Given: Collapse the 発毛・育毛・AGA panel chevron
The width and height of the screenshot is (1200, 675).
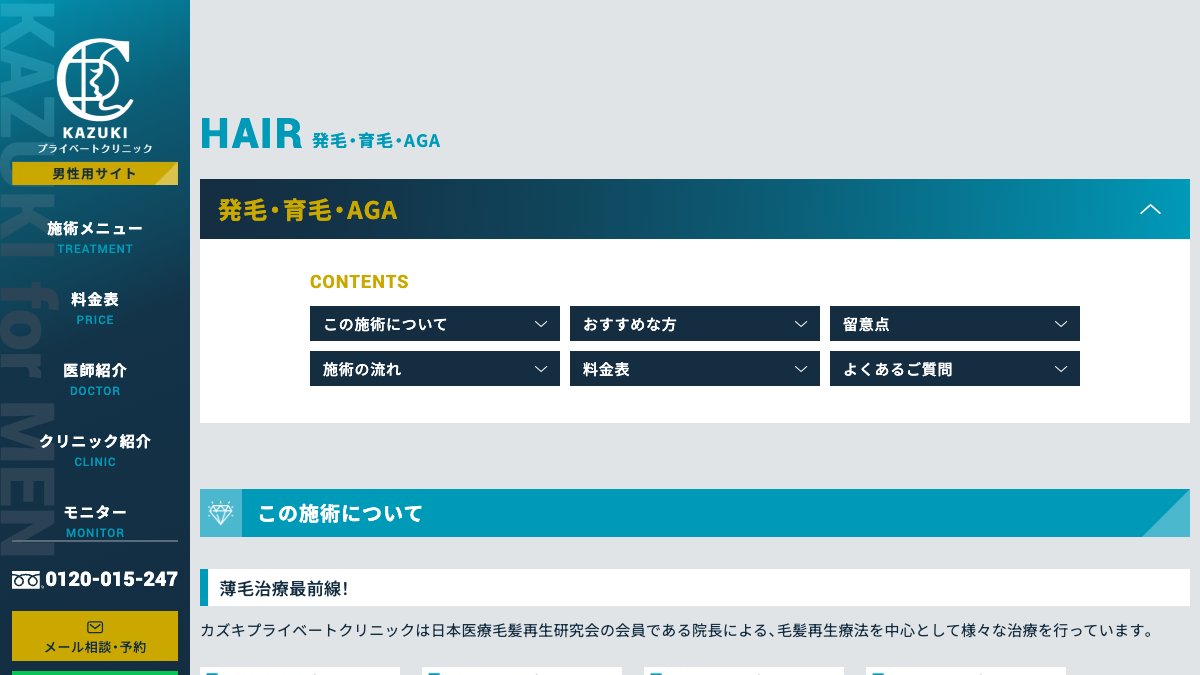Looking at the screenshot, I should pos(1151,209).
